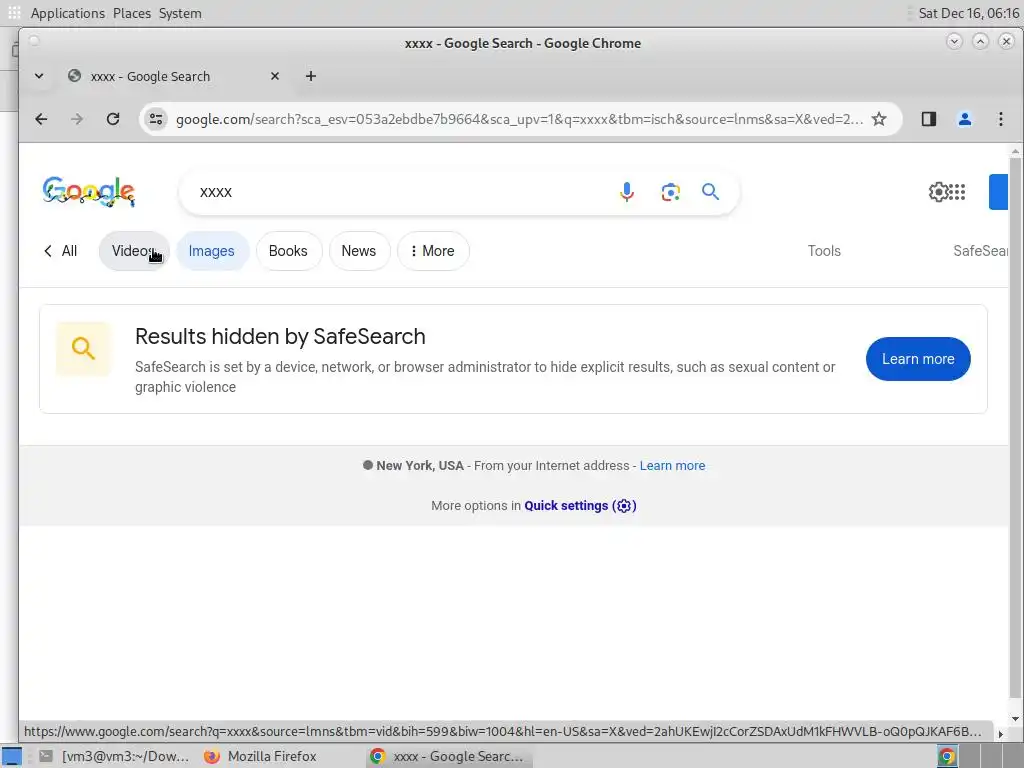Click the Show Desktop button in taskbar
This screenshot has width=1024, height=768.
point(12,756)
